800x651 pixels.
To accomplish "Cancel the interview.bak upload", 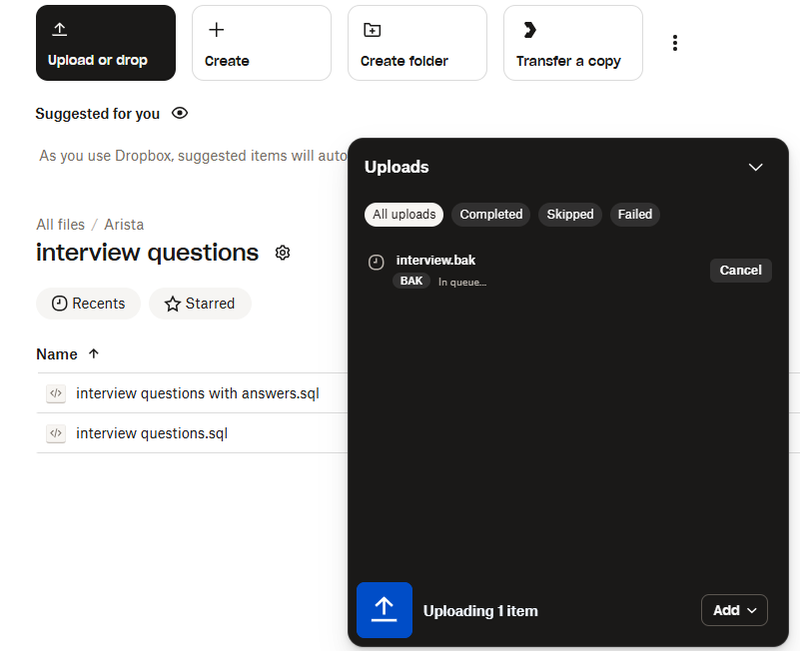I will [740, 270].
